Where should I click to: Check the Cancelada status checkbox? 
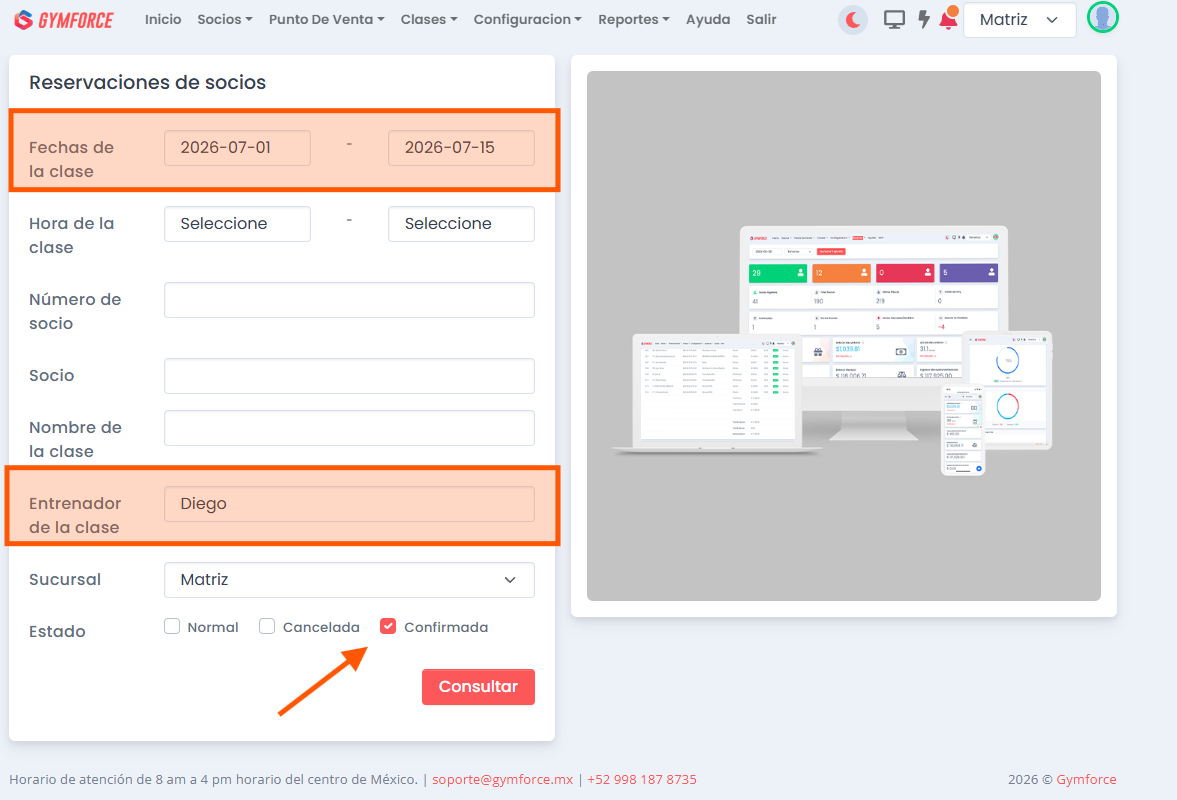[x=266, y=626]
